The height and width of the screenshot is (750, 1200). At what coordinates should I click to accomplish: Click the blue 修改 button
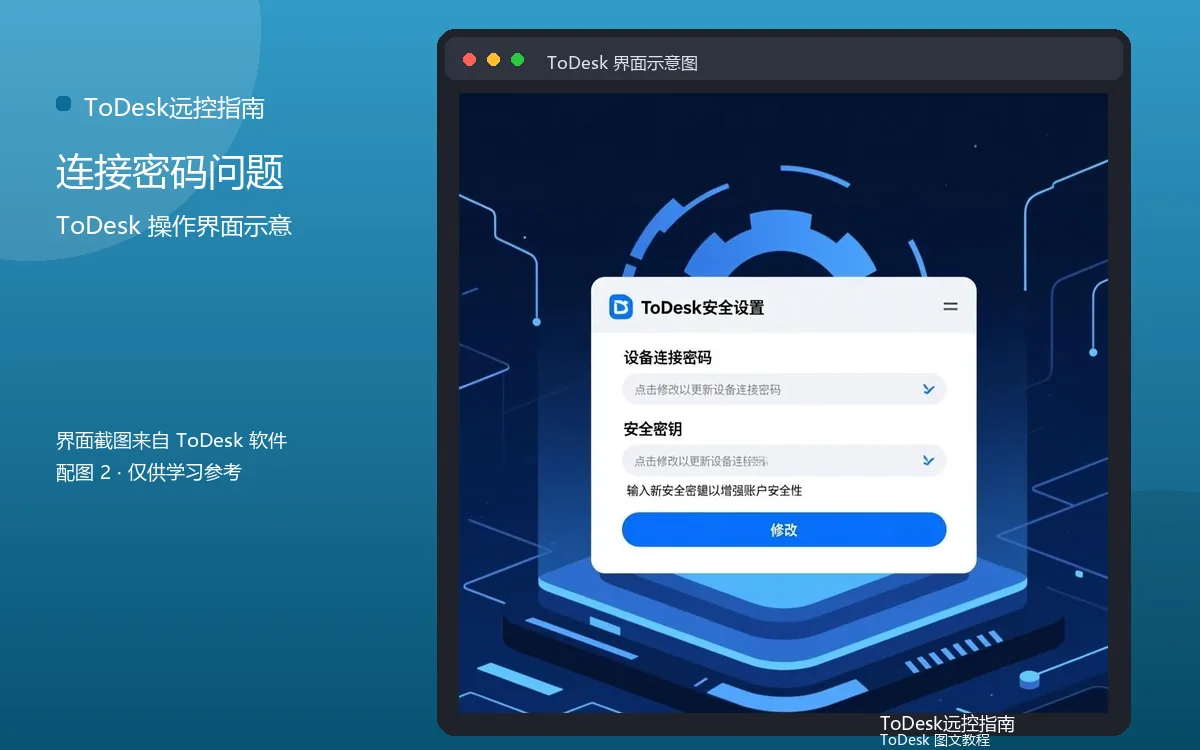click(x=784, y=530)
